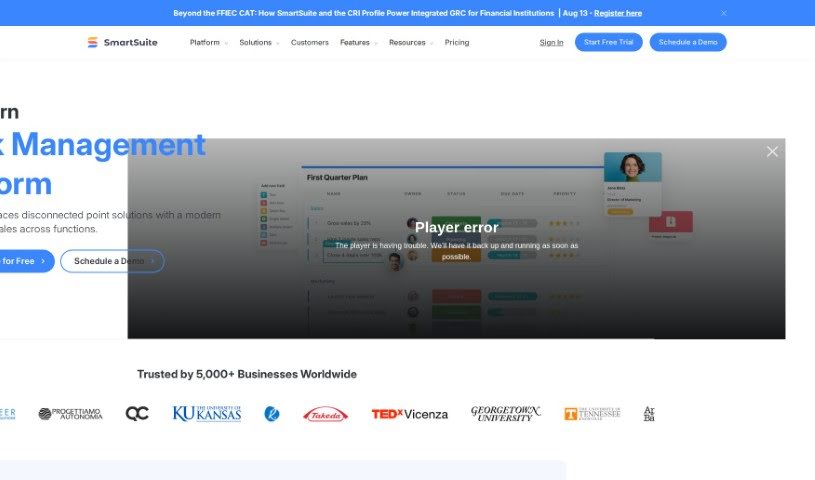The image size is (815, 480).
Task: Click the Register here link in banner
Action: point(618,13)
